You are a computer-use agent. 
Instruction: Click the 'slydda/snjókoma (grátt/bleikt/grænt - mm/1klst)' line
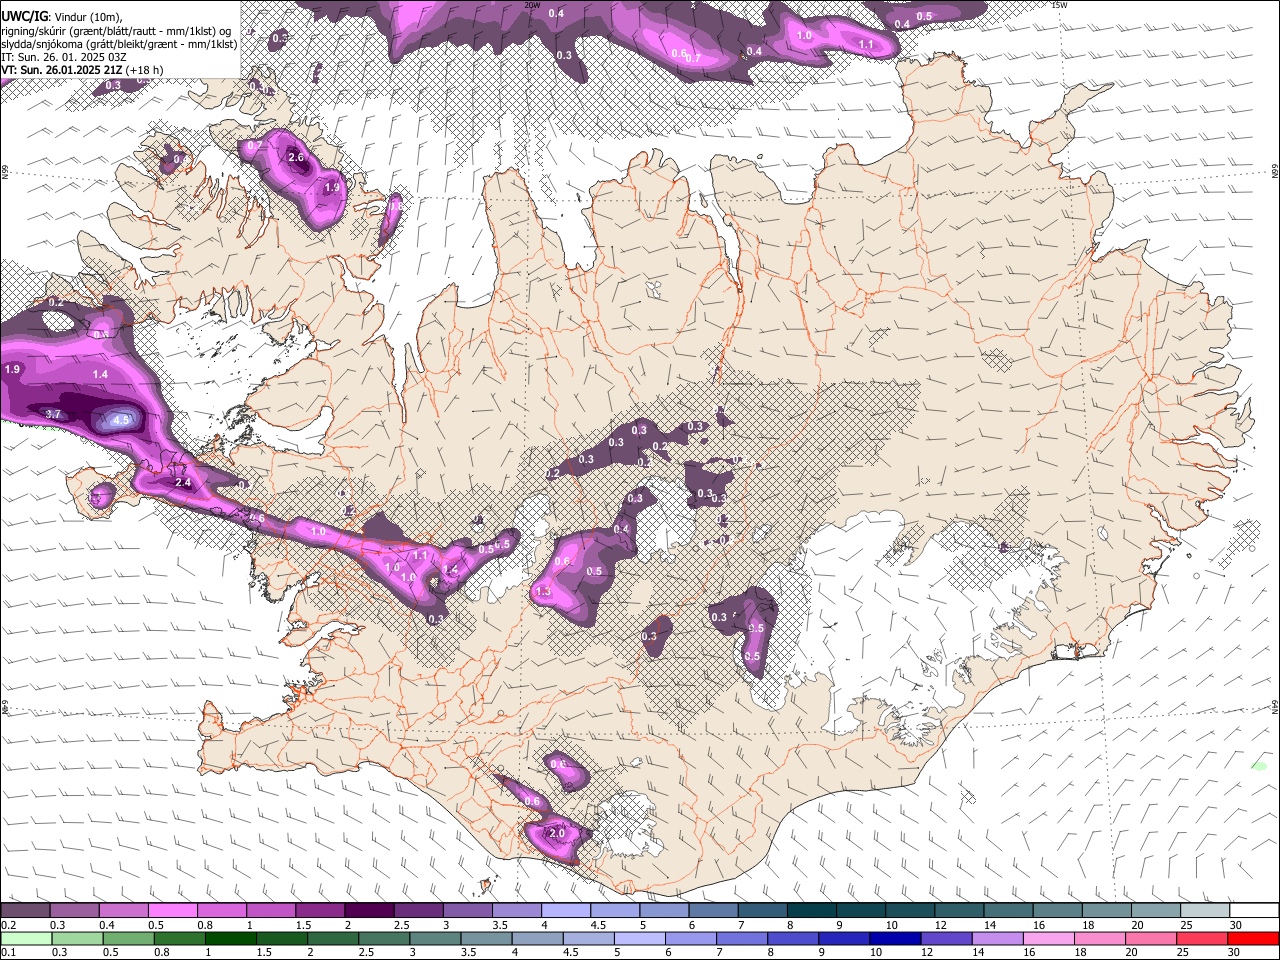119,44
